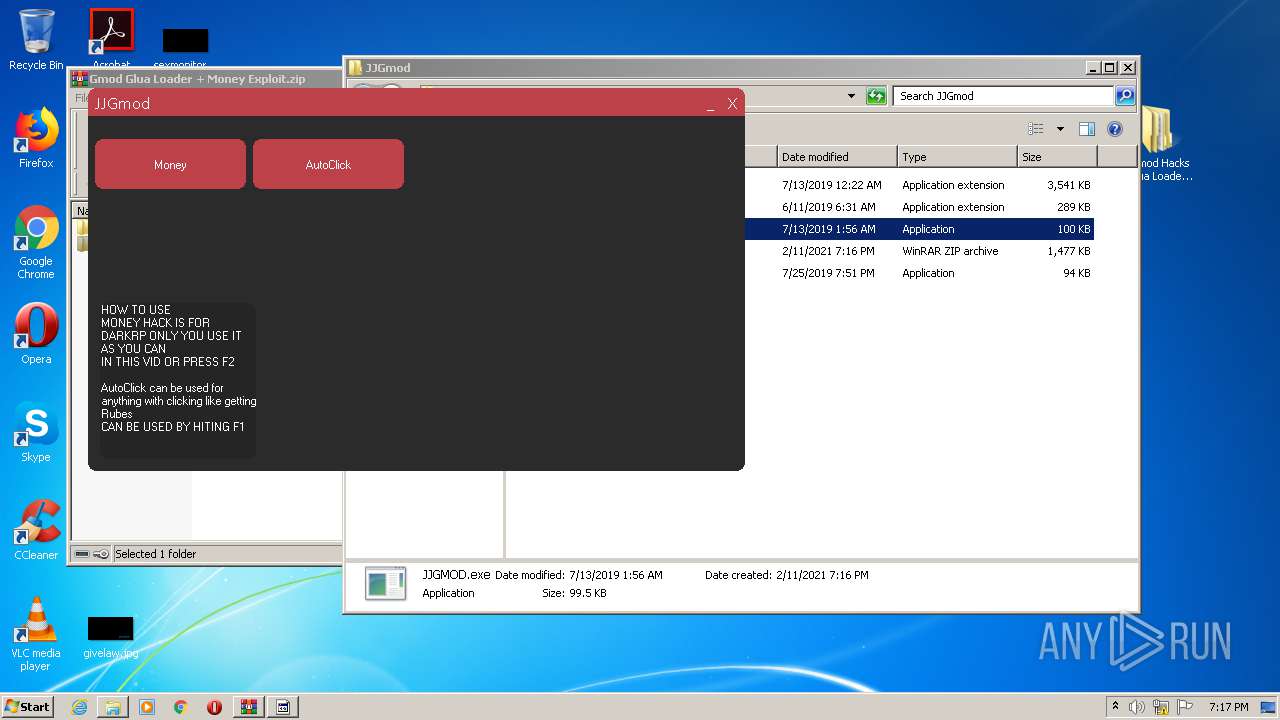Sort by the Date modified column header
This screenshot has height=720, width=1280.
pyautogui.click(x=837, y=157)
